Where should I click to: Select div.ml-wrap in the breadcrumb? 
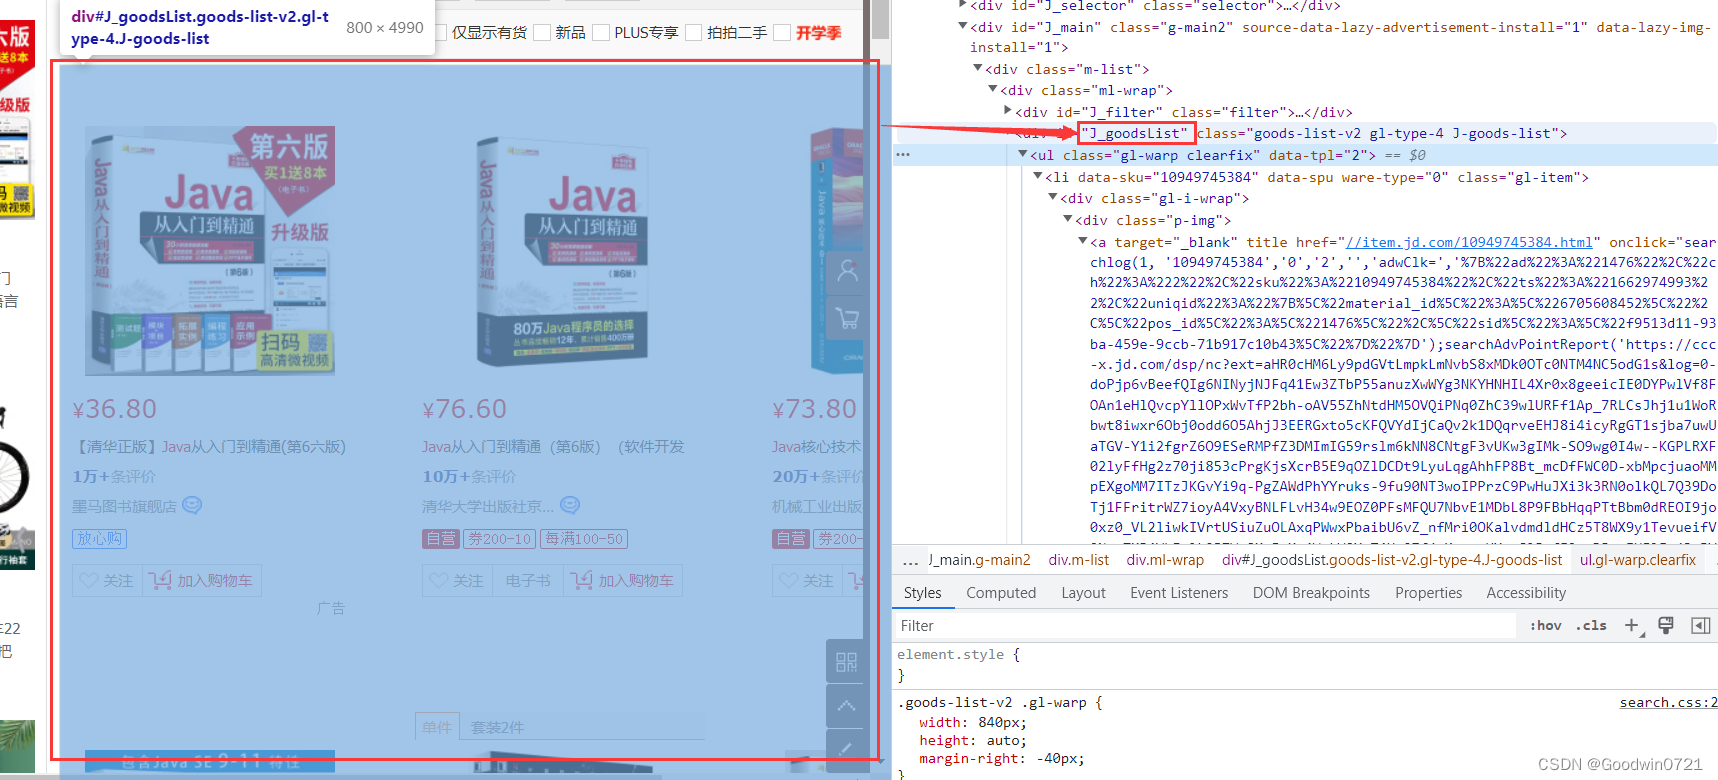click(x=1165, y=560)
